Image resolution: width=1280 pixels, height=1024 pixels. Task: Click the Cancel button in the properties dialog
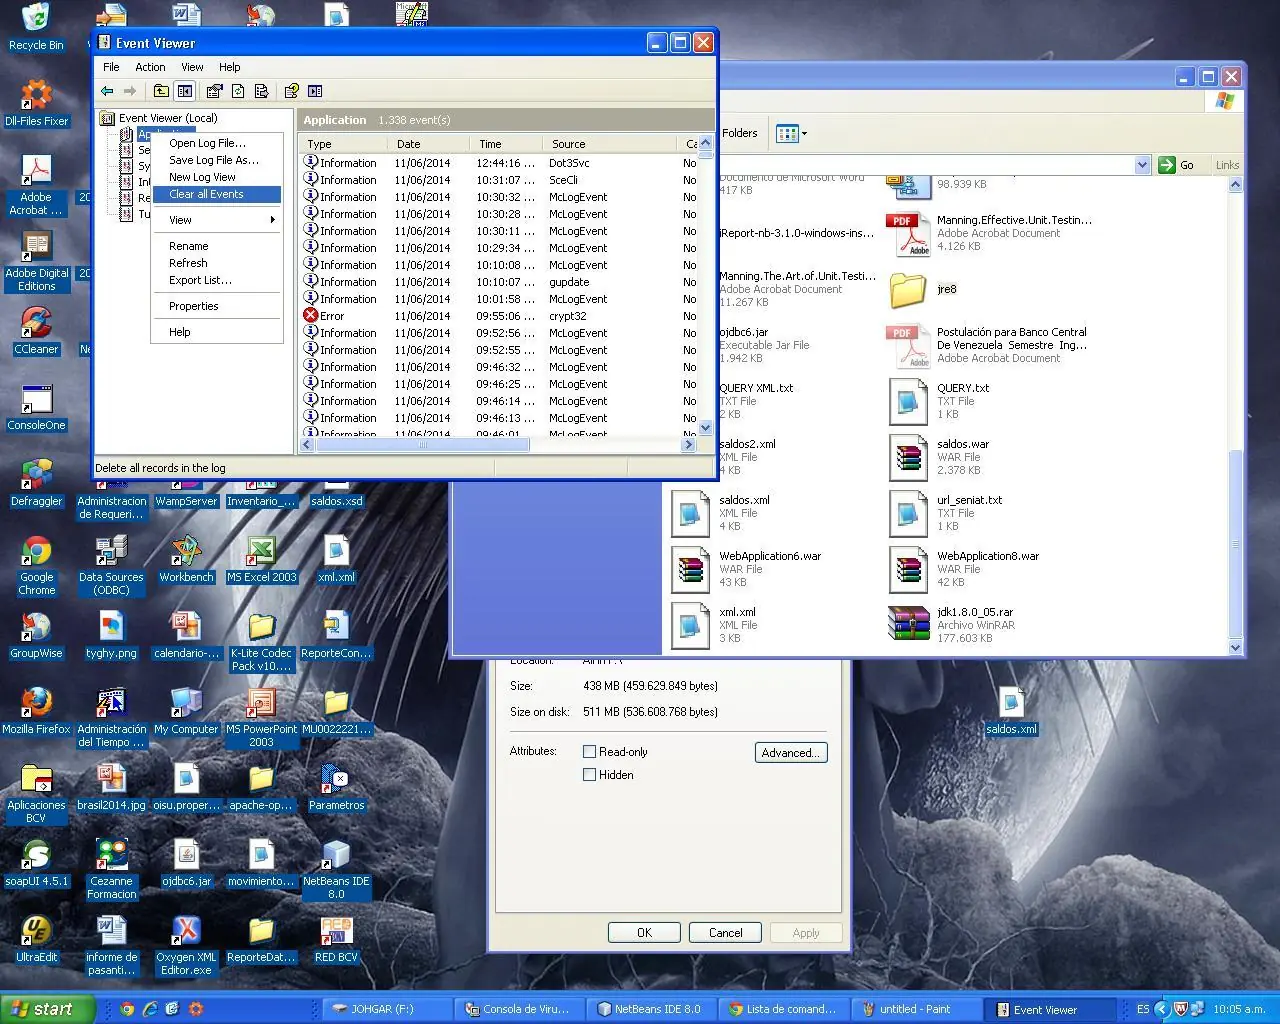pyautogui.click(x=725, y=932)
